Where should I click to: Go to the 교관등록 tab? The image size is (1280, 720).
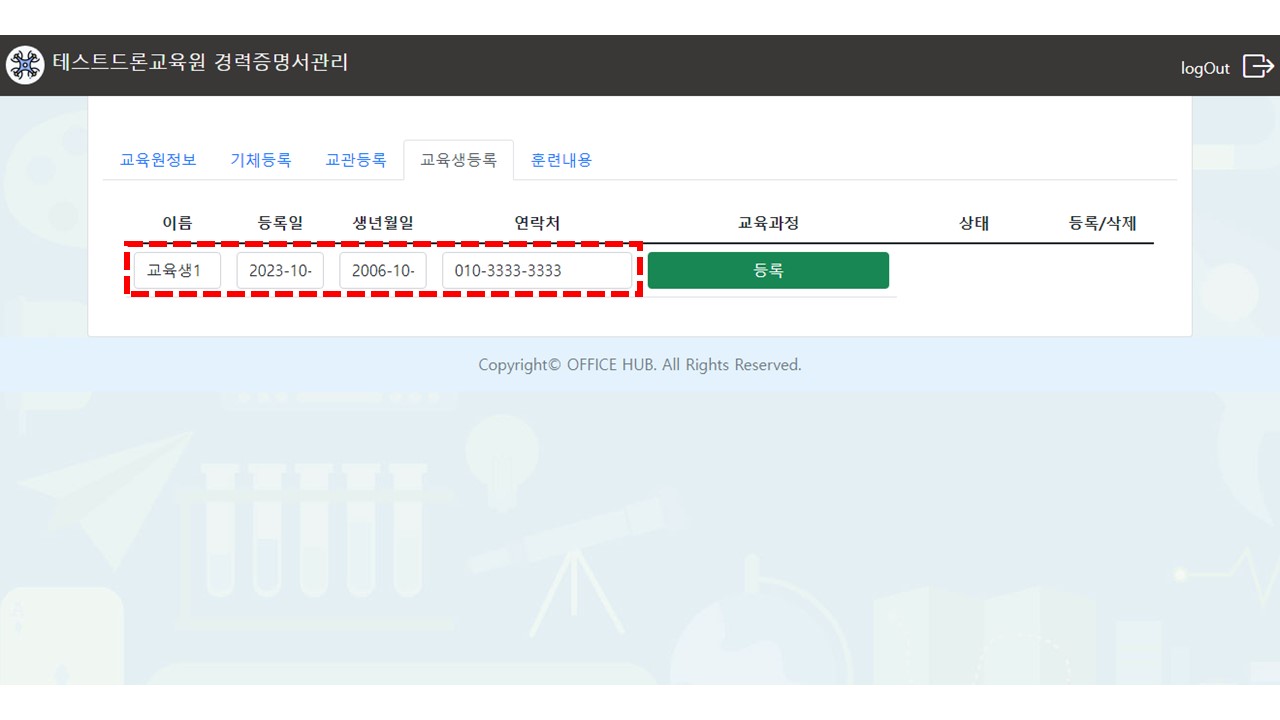[x=356, y=160]
